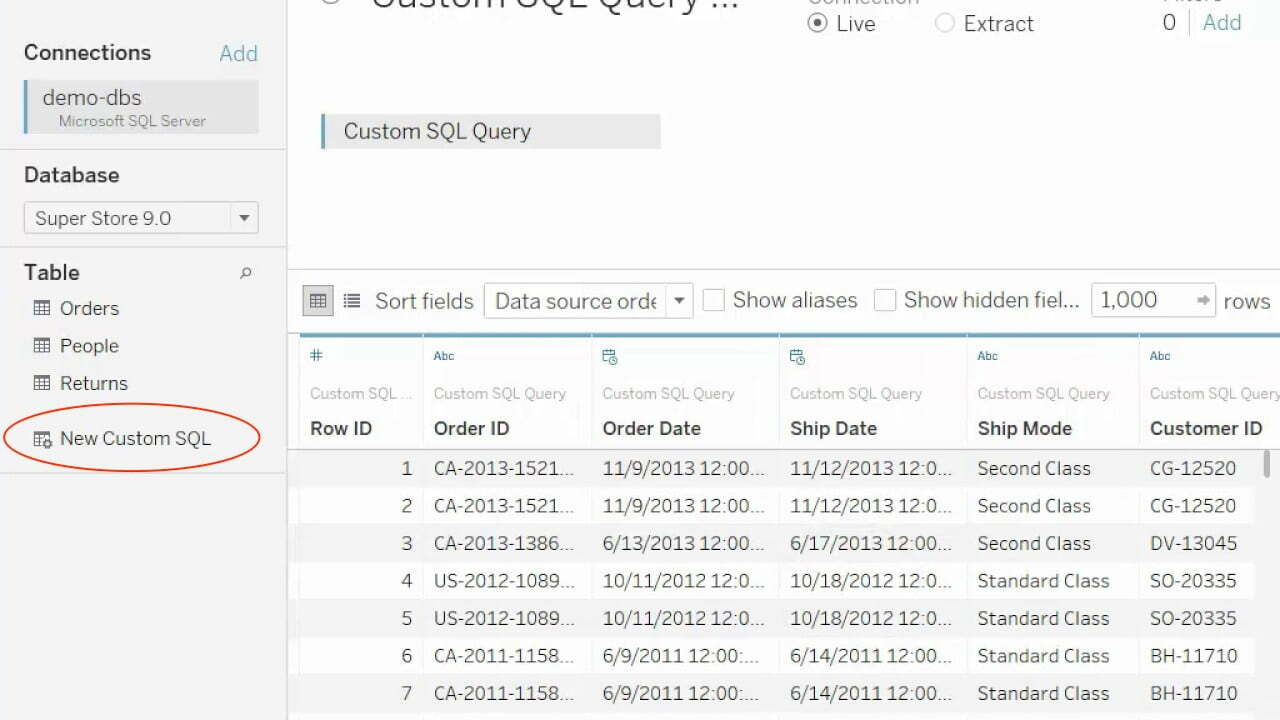This screenshot has height=720, width=1280.
Task: Click Add next to Connections
Action: tap(238, 53)
